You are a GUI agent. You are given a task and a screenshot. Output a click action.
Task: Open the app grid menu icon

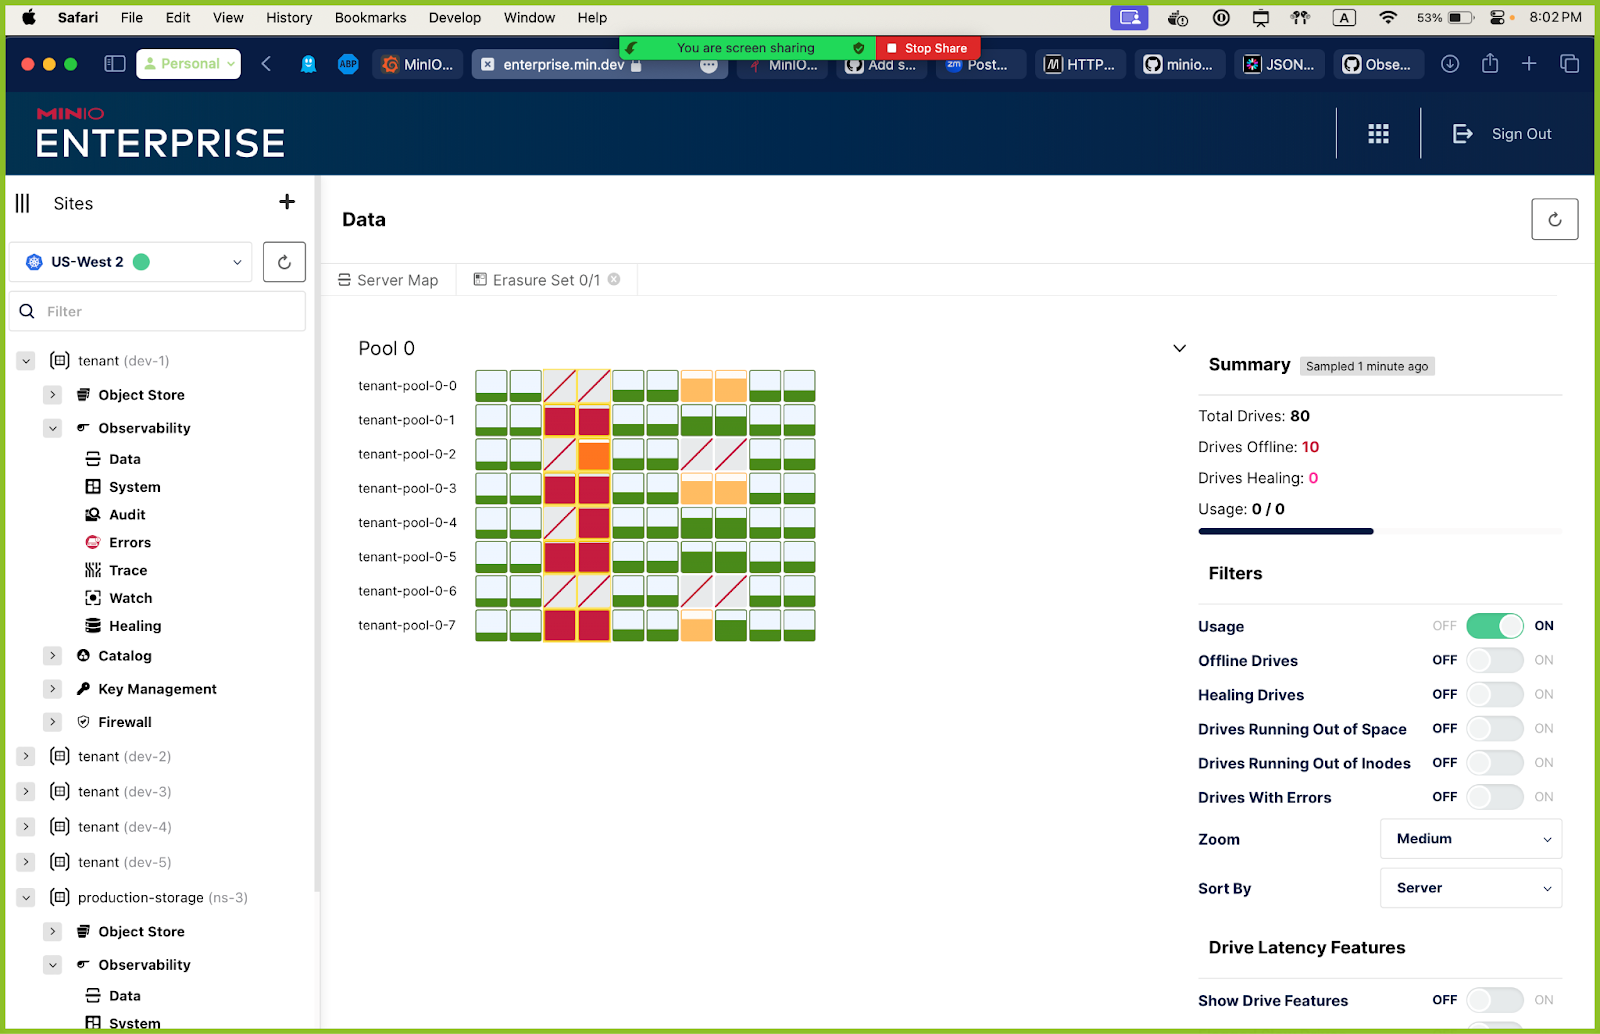1378,134
